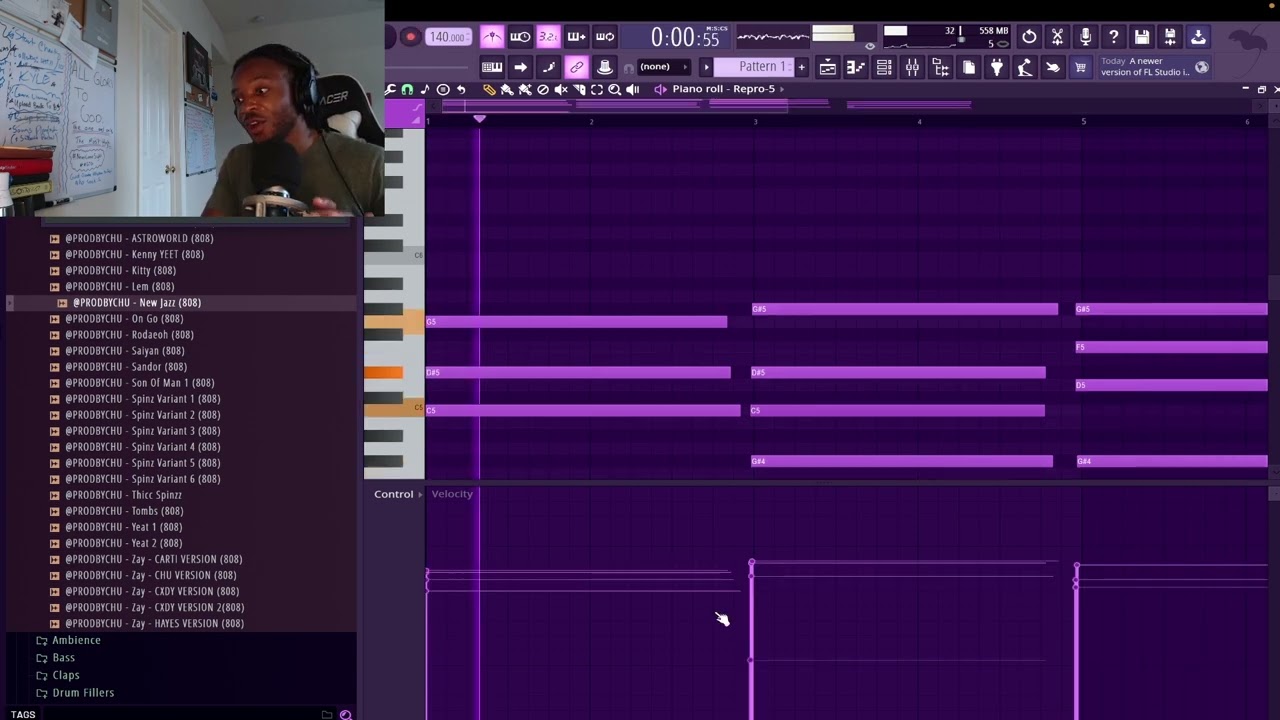This screenshot has width=1280, height=720.
Task: Choose the Select marquee tool
Action: (x=597, y=89)
